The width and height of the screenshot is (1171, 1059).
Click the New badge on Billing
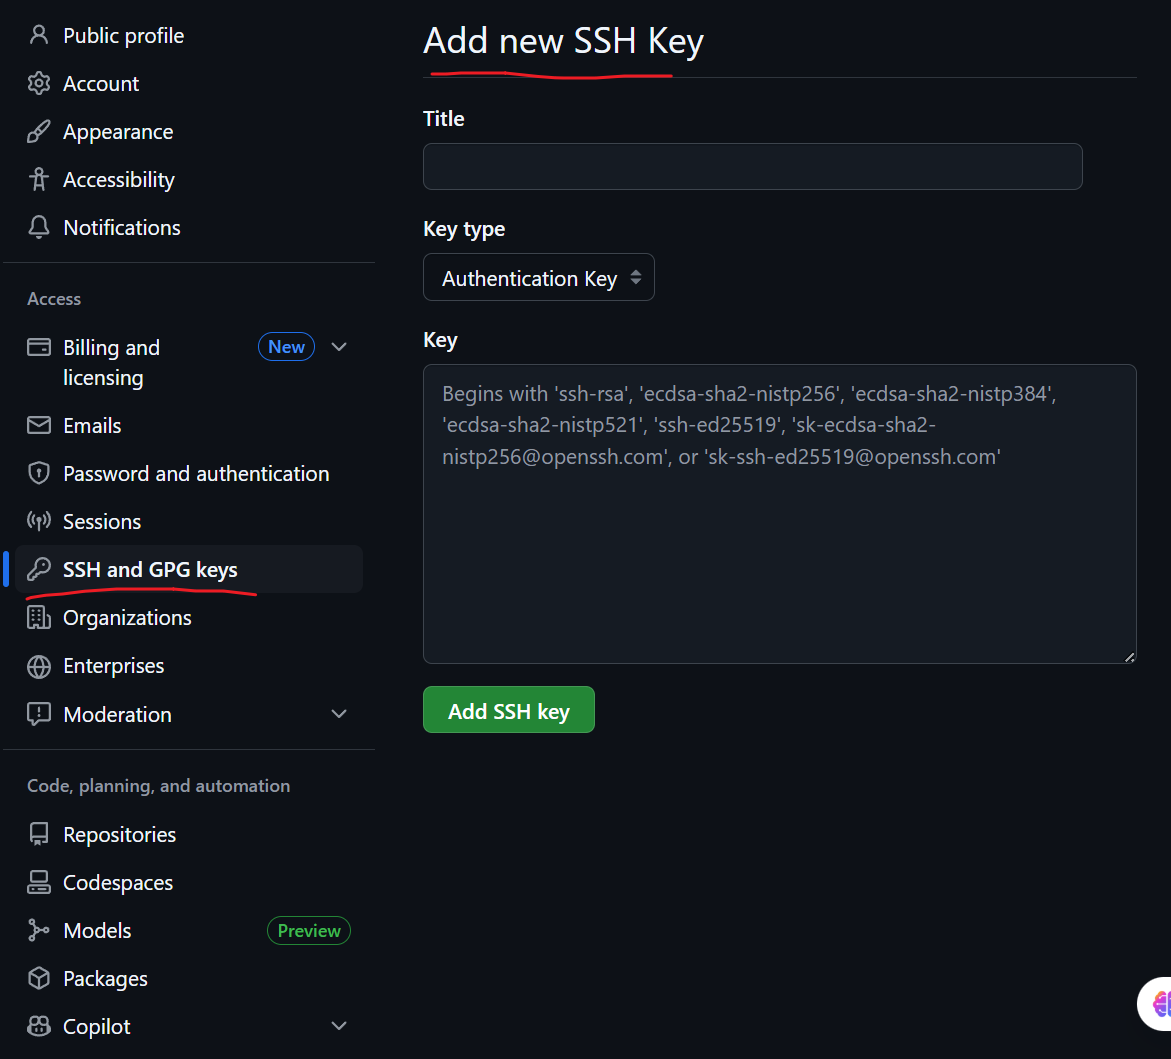pyautogui.click(x=287, y=347)
